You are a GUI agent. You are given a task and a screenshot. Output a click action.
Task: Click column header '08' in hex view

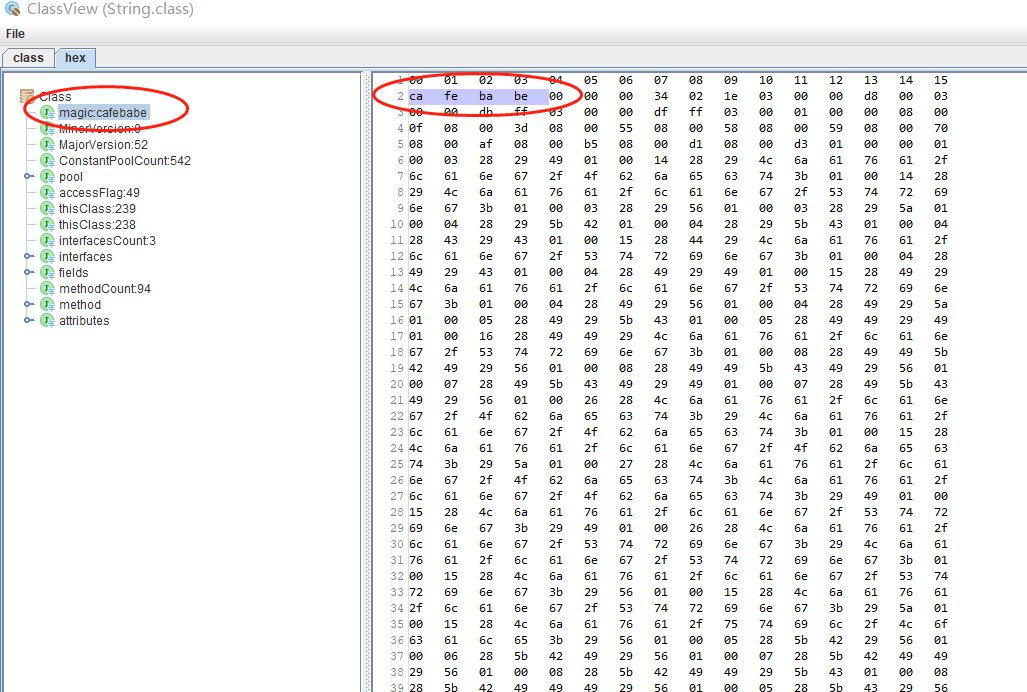point(696,80)
